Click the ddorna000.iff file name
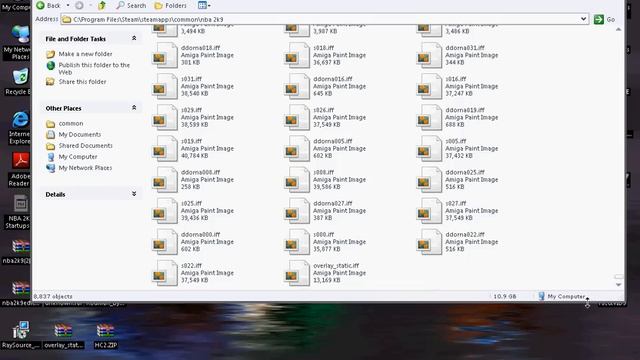Viewport: 640px width, 360px height. (200, 234)
